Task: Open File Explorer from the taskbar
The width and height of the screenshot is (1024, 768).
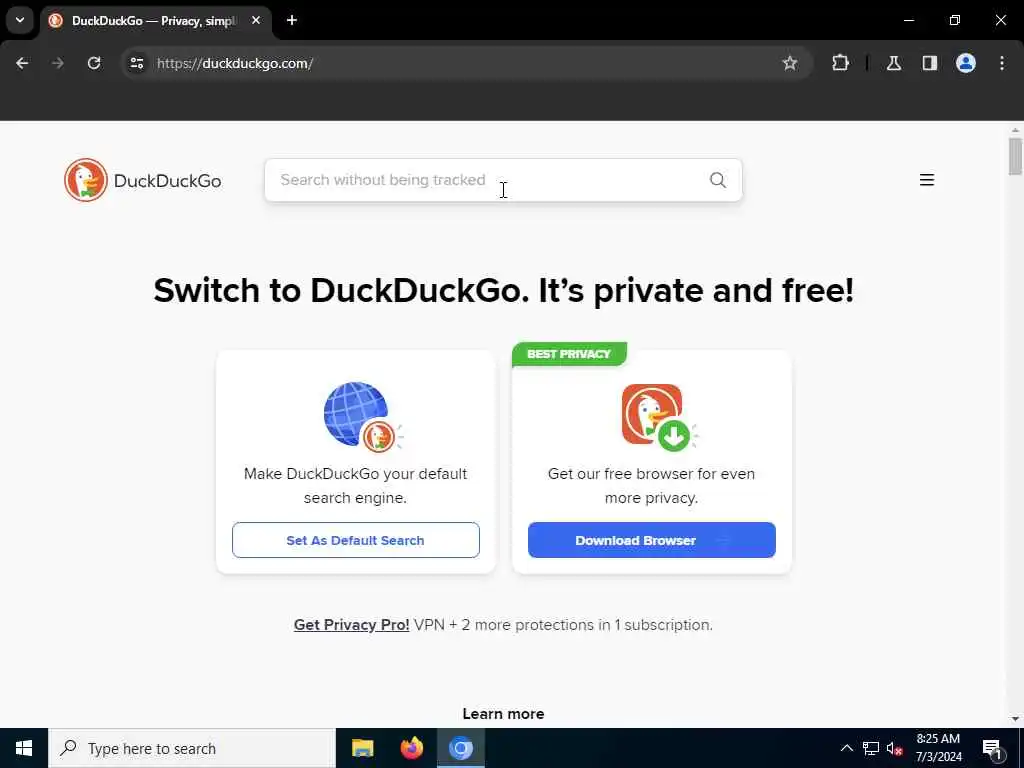Action: [362, 748]
